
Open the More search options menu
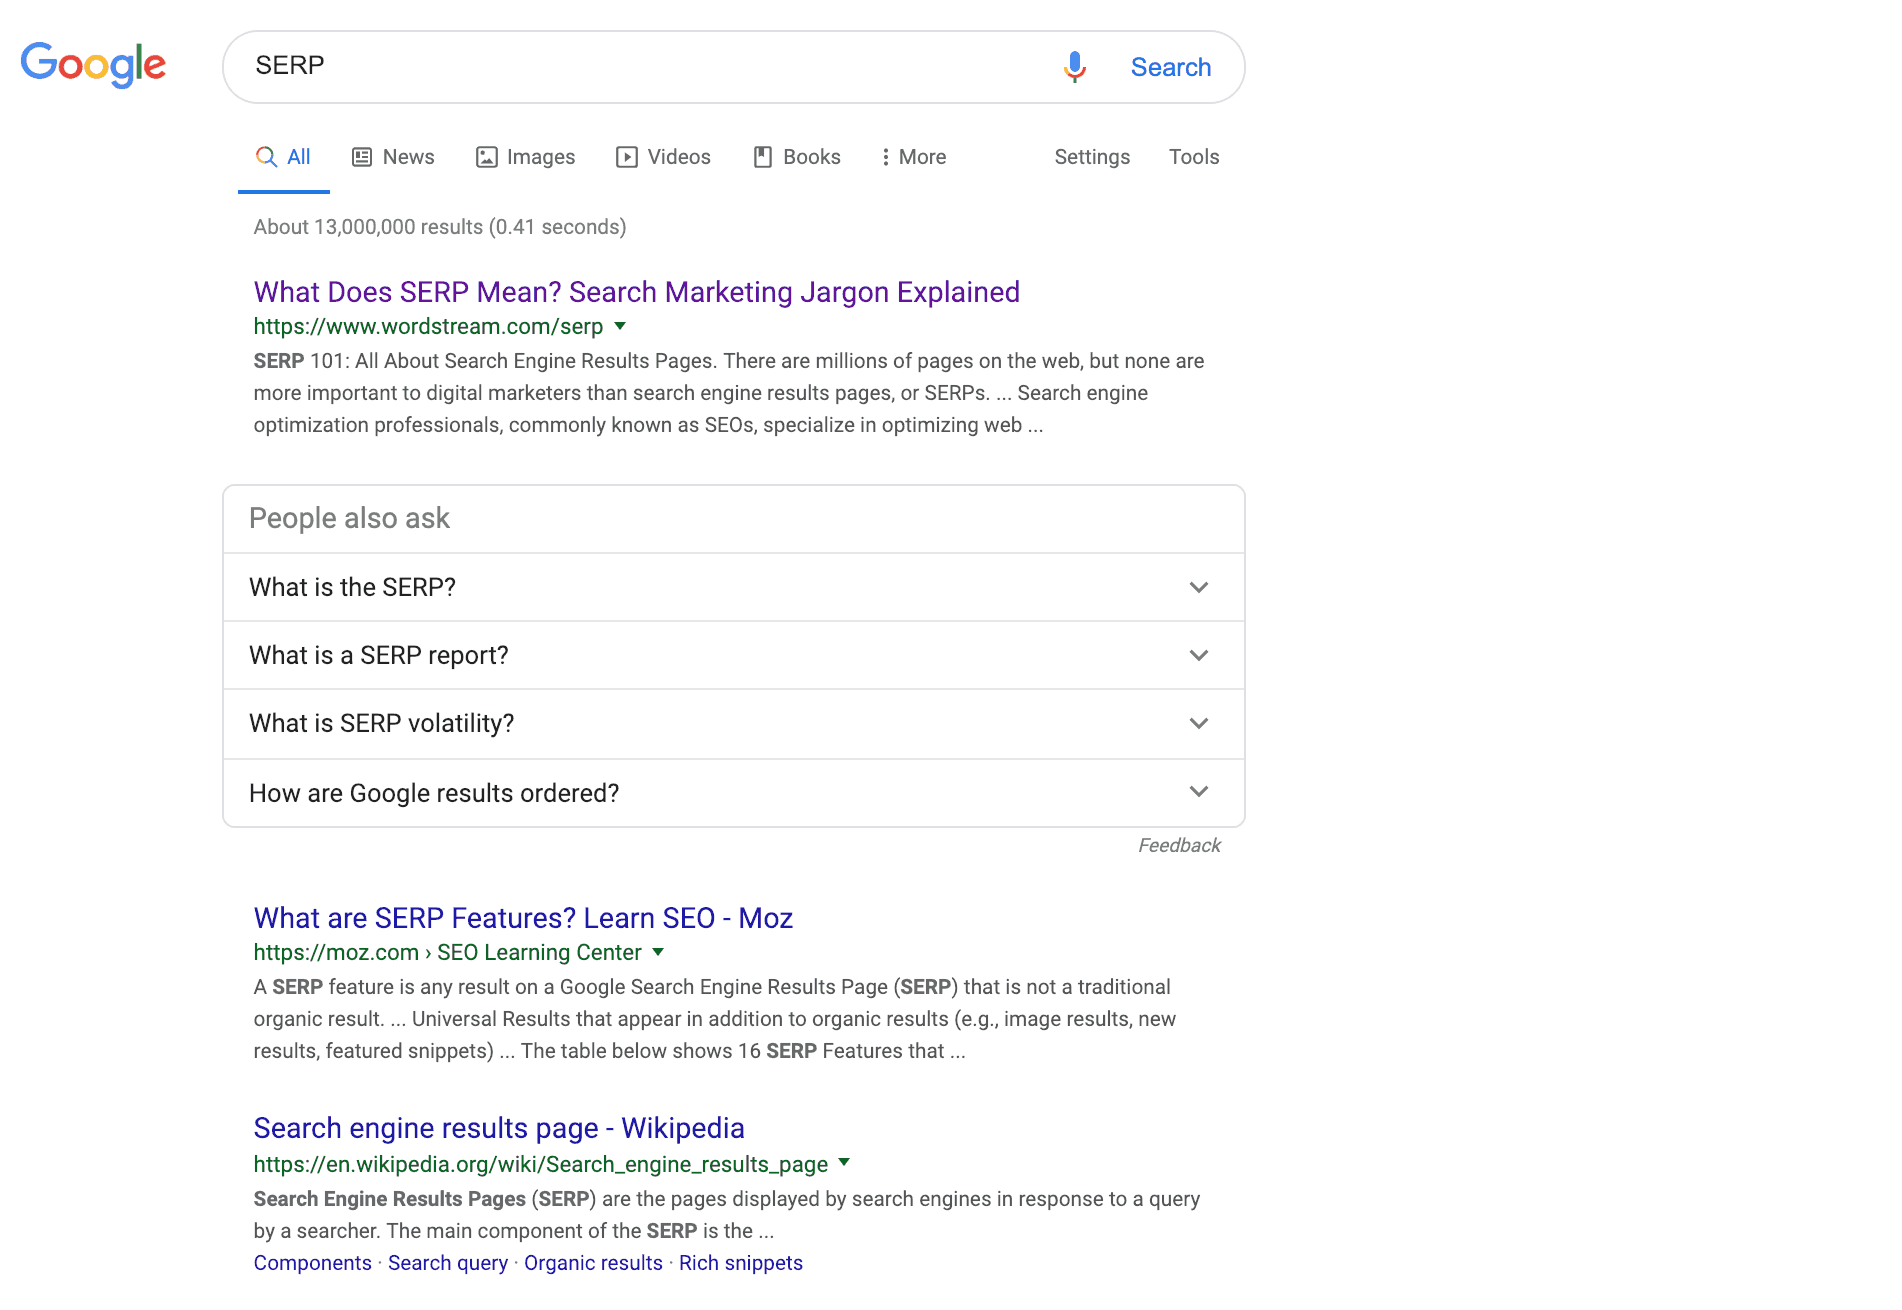914,157
